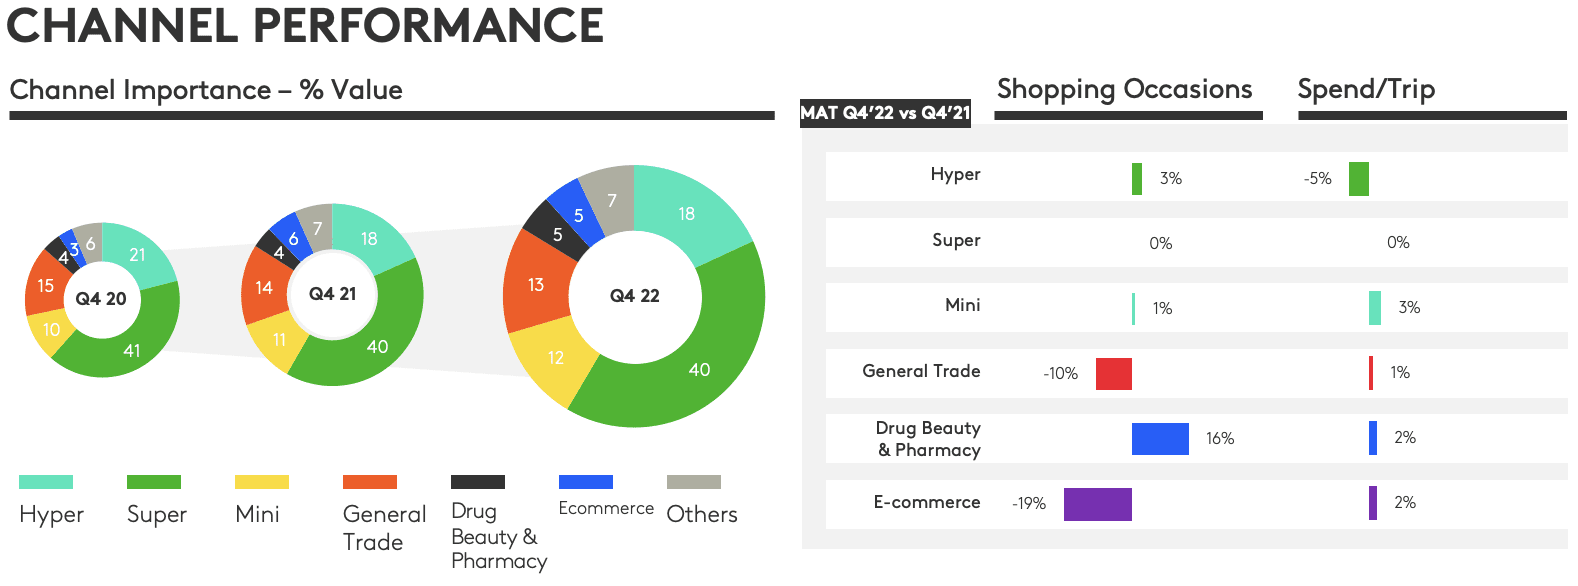1578x586 pixels.
Task: Select the General Trade 14 segment in Q4 21
Action: (263, 288)
